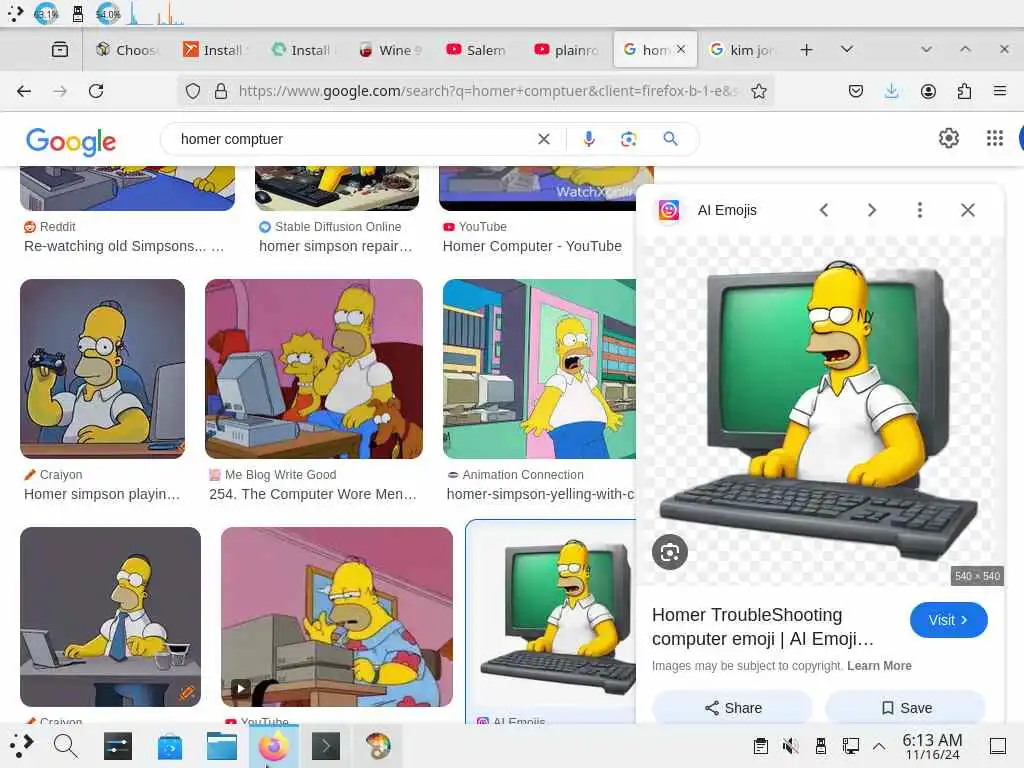Expand the list all tabs dropdown
1024x768 pixels.
tap(846, 50)
